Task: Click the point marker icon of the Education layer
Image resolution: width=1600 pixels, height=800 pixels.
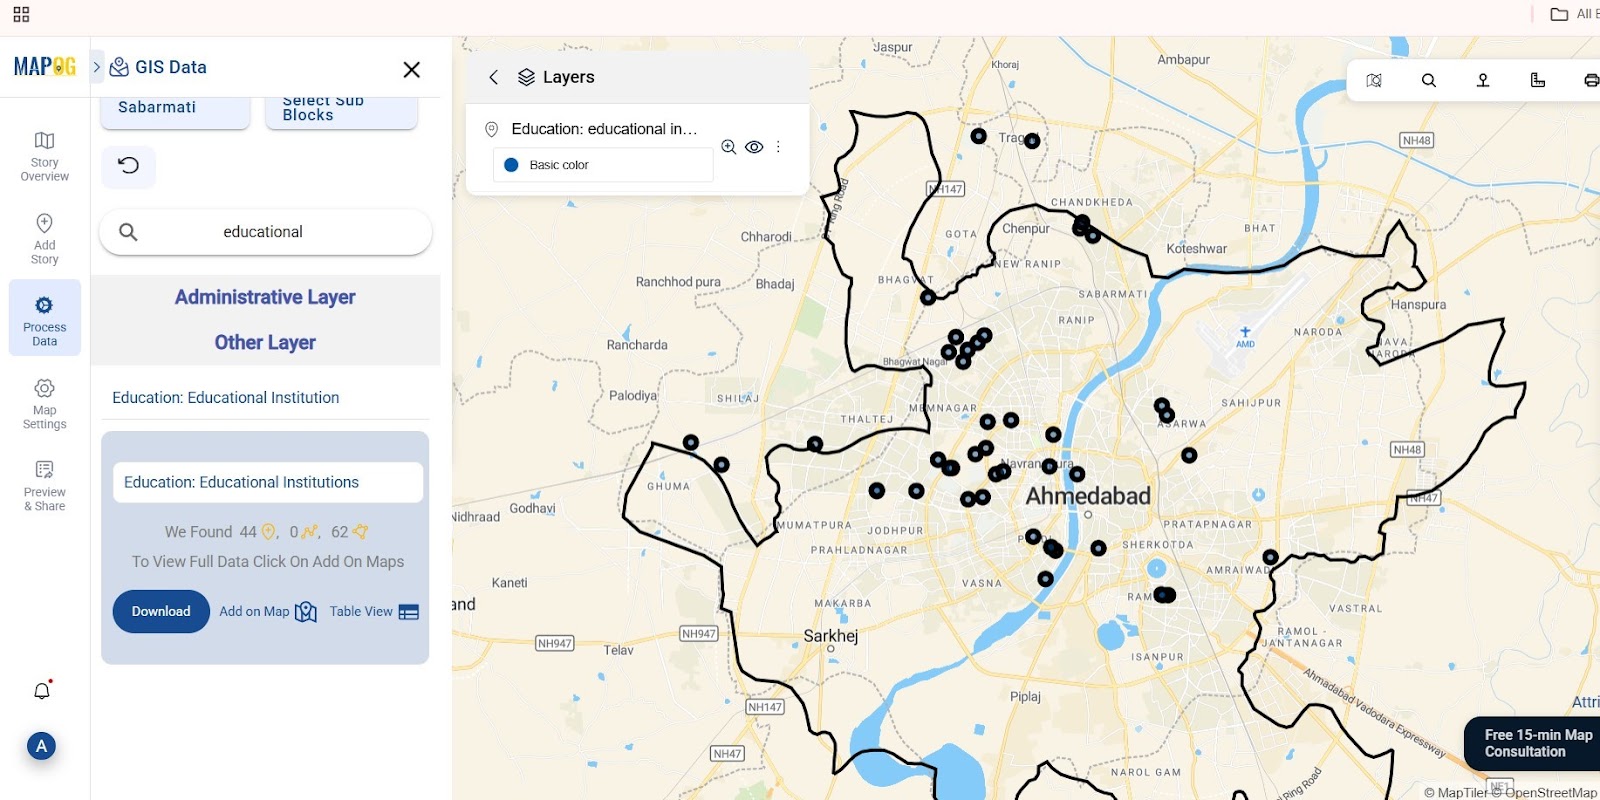Action: [491, 129]
